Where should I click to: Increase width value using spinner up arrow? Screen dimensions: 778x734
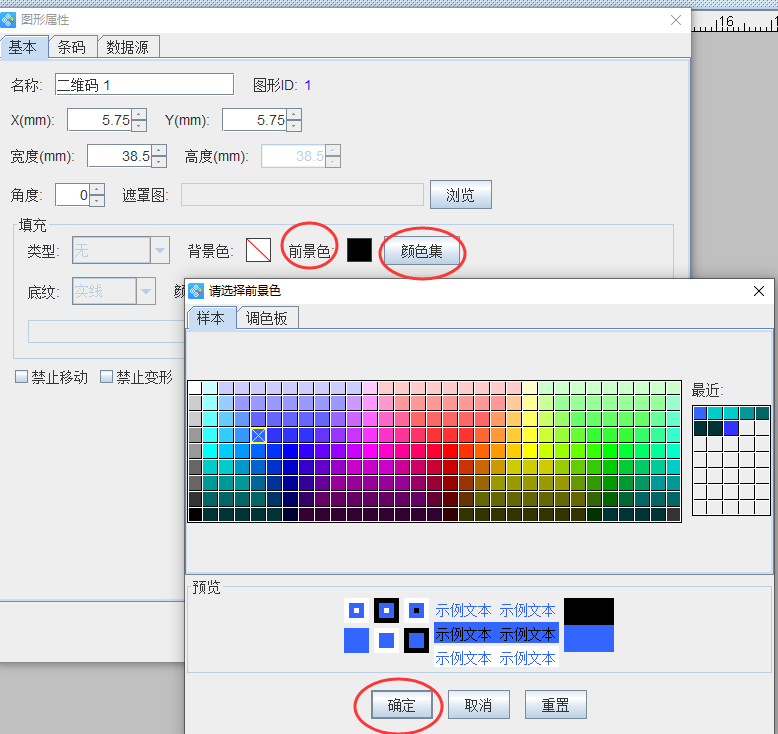click(159, 150)
